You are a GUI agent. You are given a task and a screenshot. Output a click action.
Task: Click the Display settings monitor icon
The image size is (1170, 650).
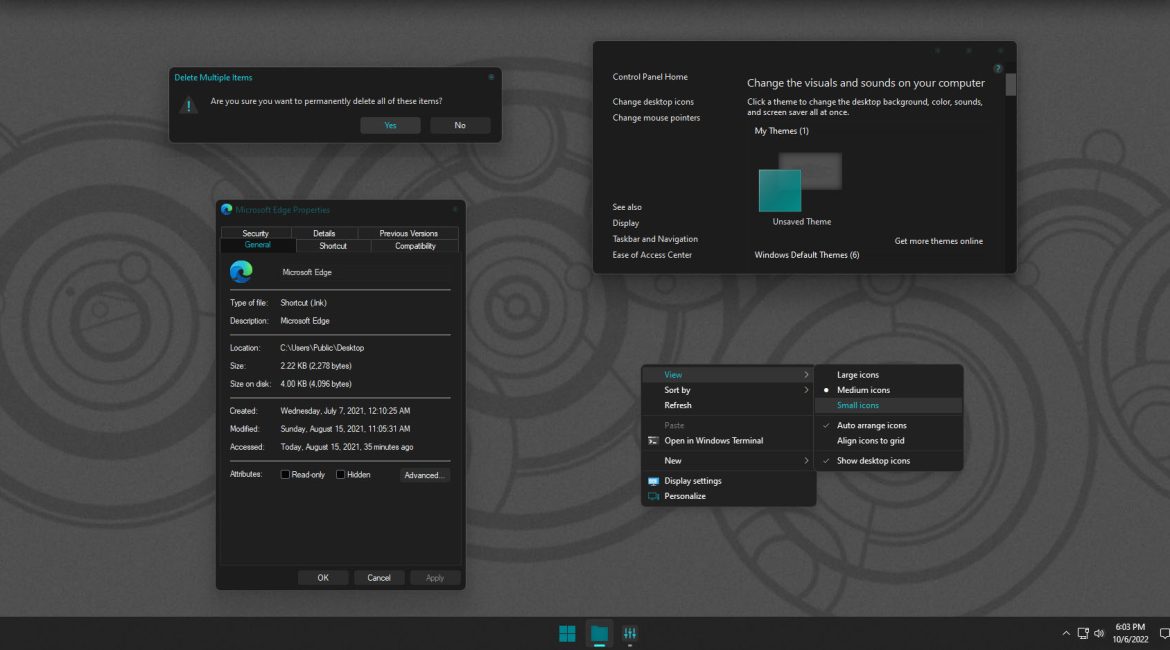pyautogui.click(x=653, y=481)
